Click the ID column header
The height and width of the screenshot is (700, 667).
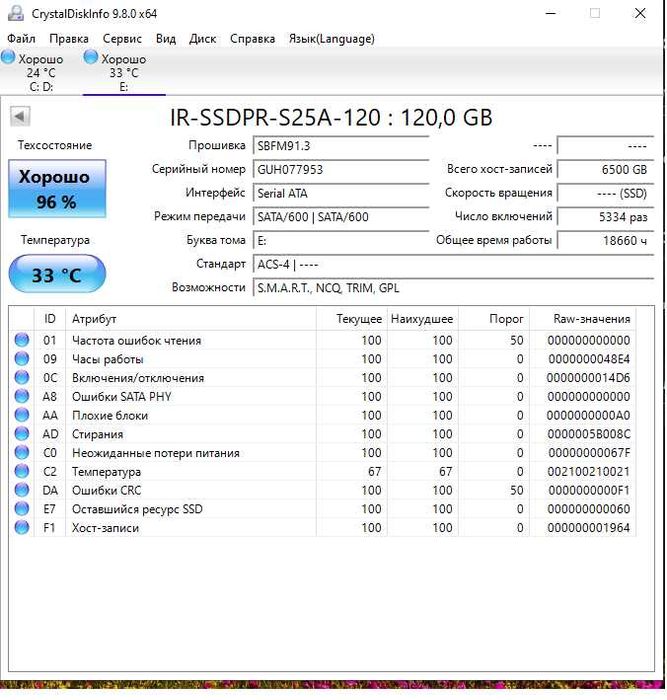[x=50, y=319]
